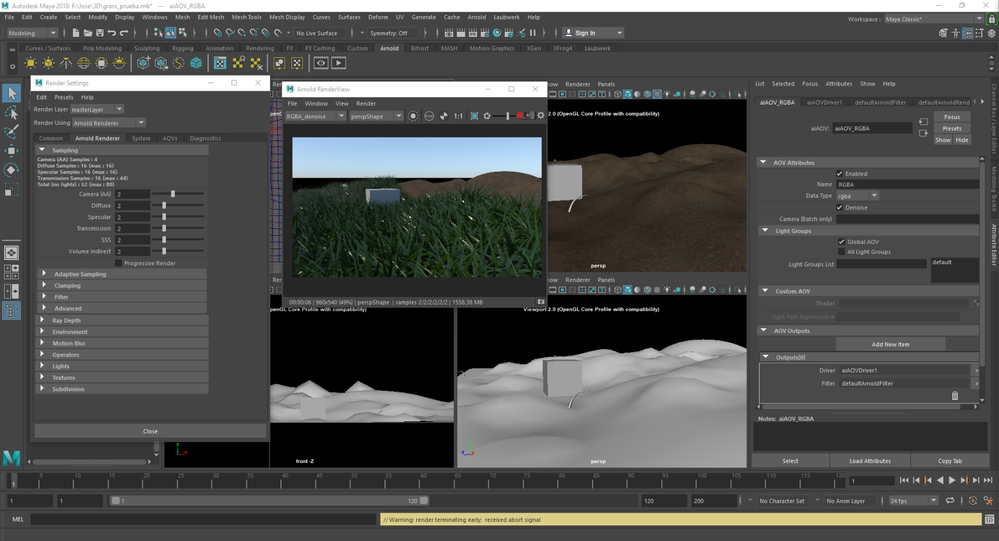Open Arnold RenderView using the eye shelf icon
Screen dimensions: 999x541
(x=320, y=62)
